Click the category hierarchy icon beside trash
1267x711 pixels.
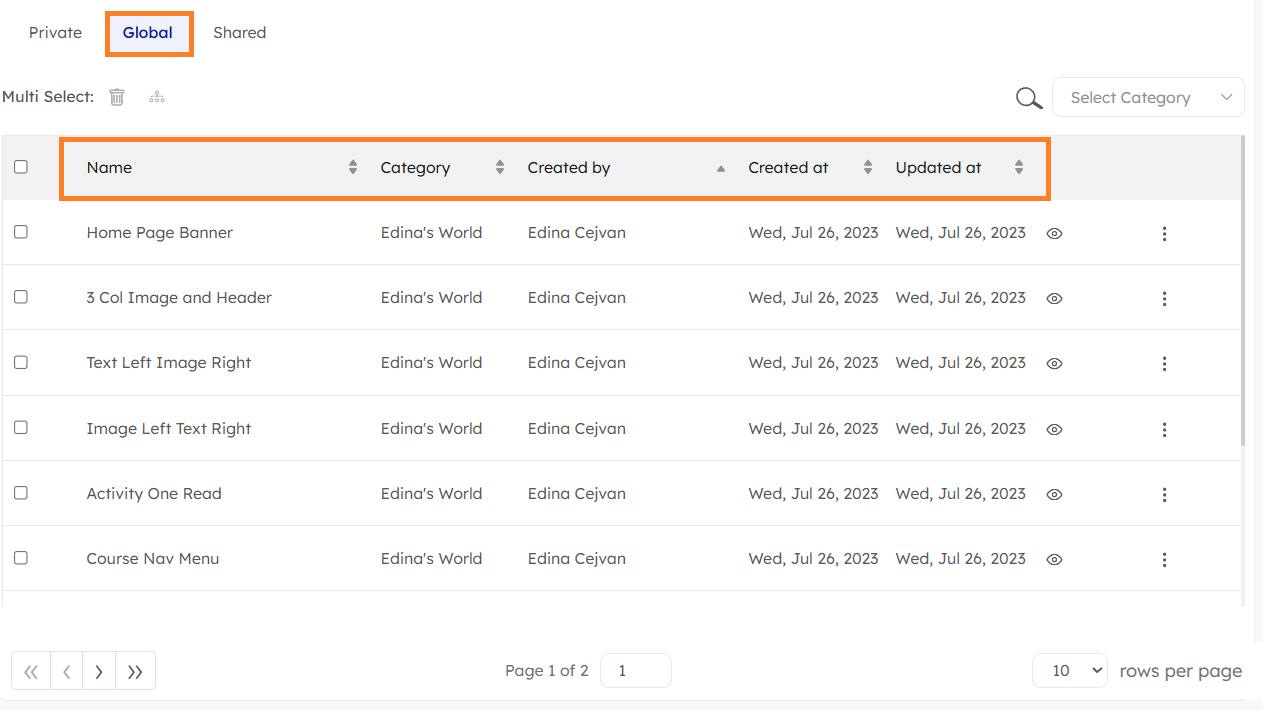click(x=157, y=97)
